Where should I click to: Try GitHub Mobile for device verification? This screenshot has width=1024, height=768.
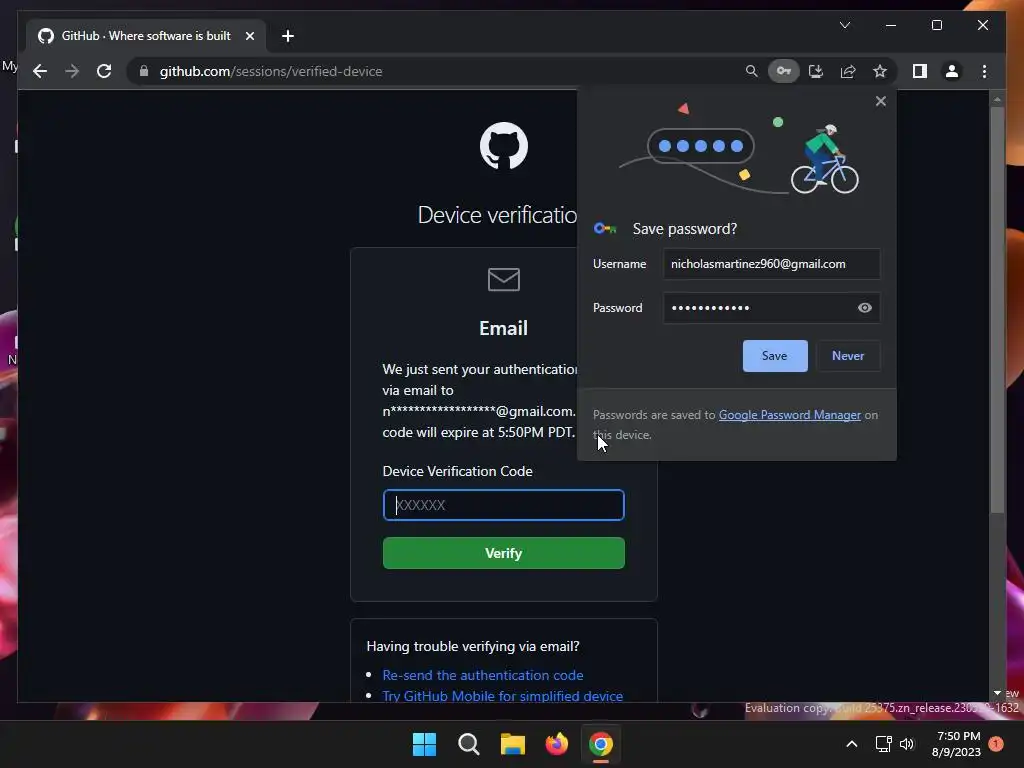[502, 696]
